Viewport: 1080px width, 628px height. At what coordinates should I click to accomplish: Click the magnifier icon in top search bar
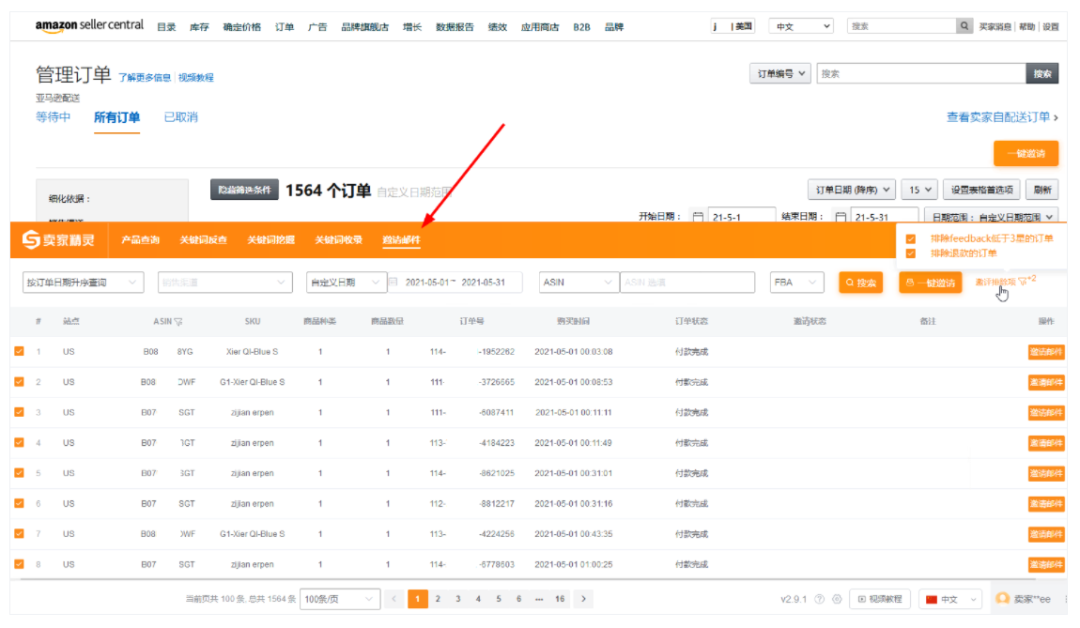964,26
